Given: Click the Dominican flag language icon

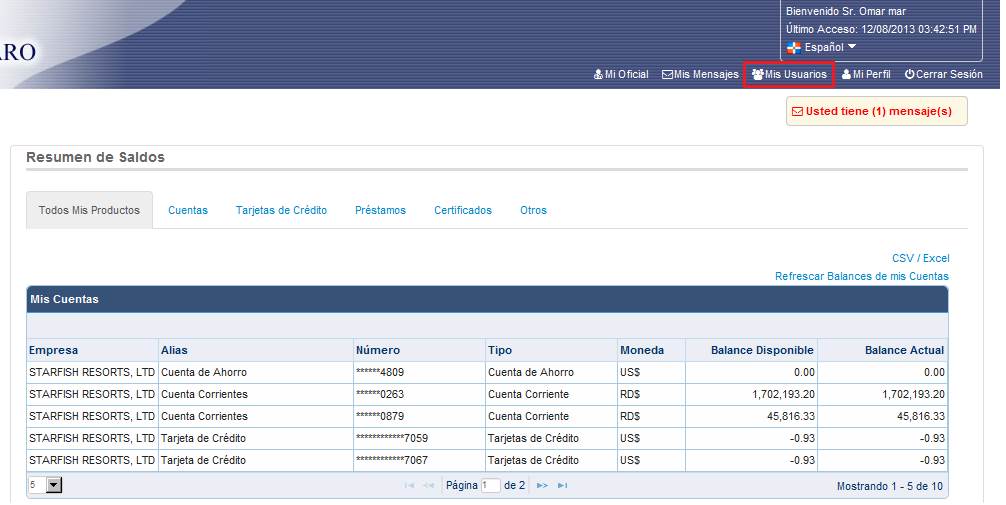Looking at the screenshot, I should [794, 47].
